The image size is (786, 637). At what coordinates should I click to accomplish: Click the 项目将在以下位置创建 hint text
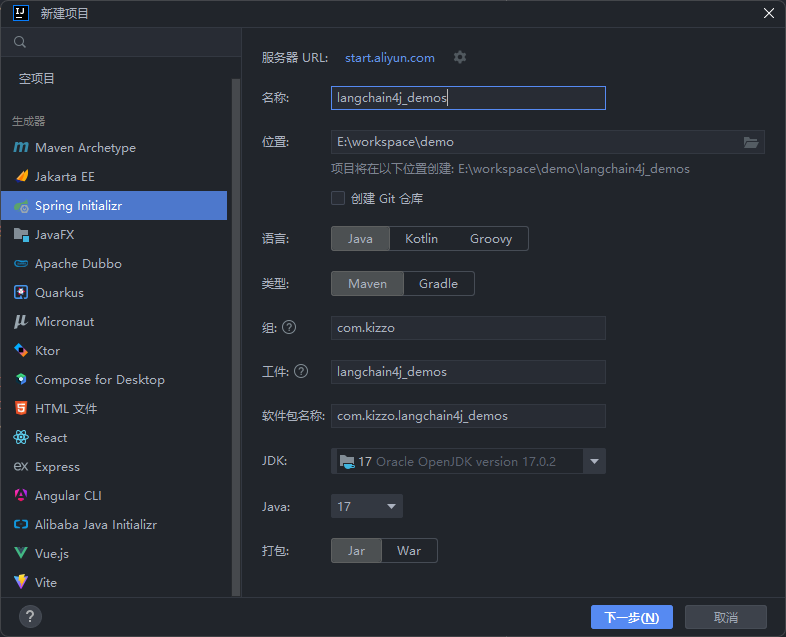(510, 169)
